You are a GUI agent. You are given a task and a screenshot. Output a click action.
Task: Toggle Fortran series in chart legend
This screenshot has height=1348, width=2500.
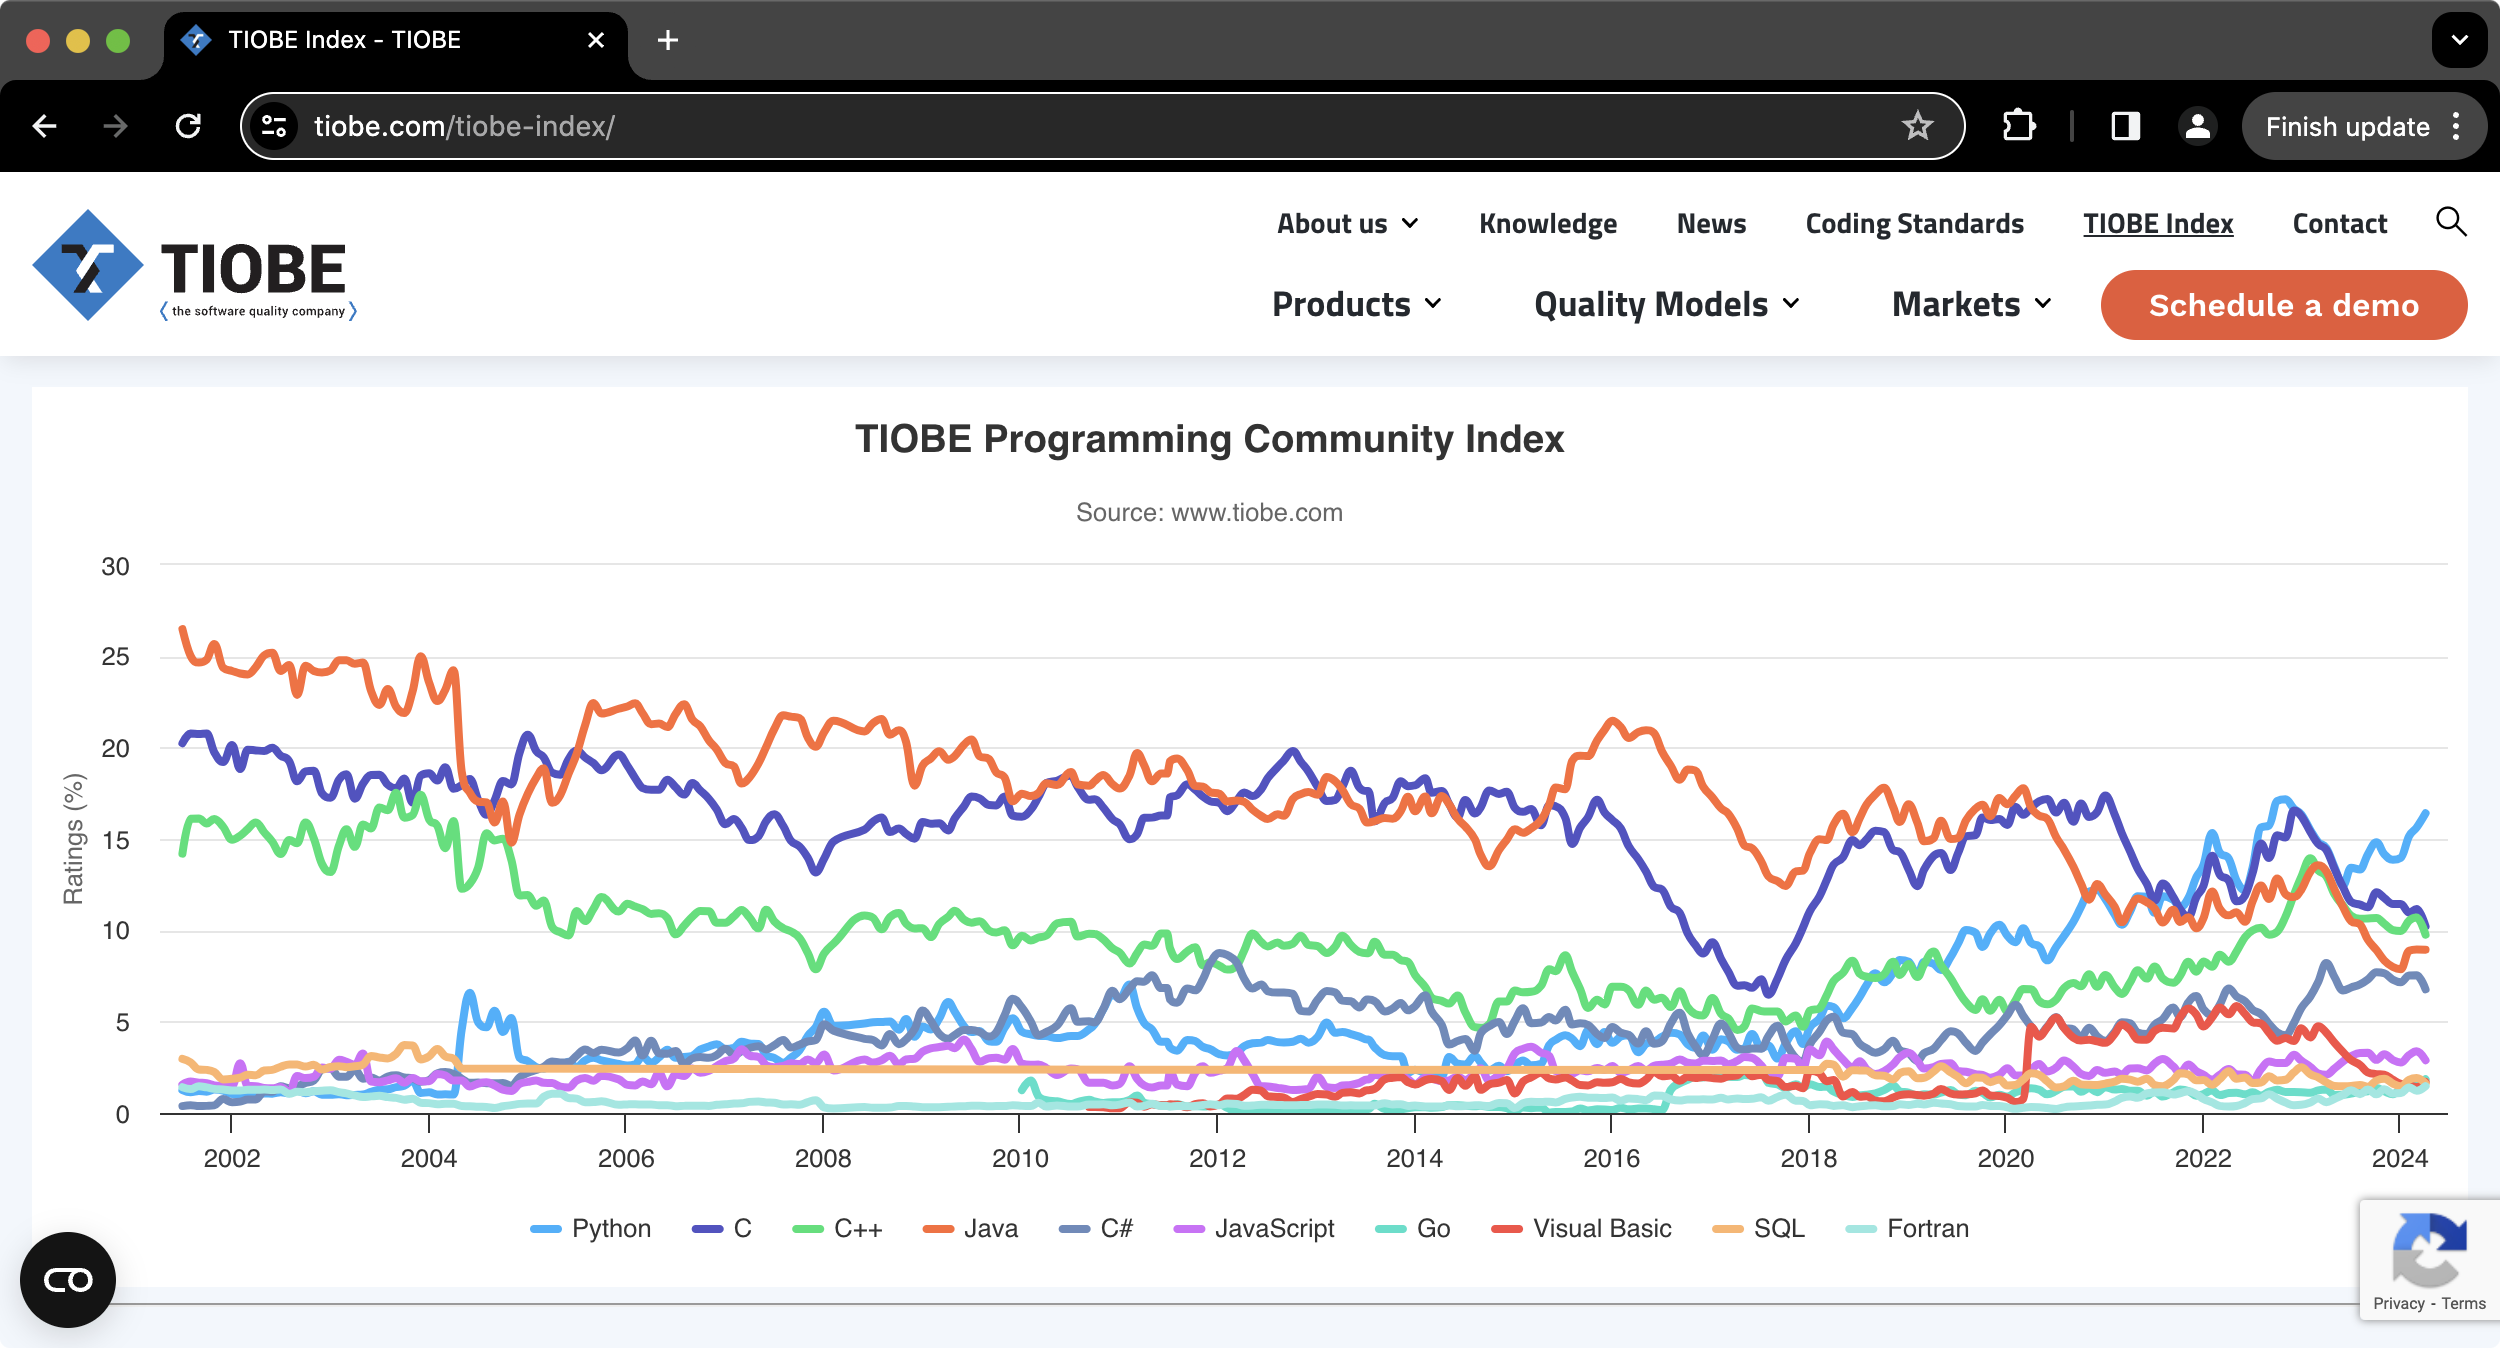1907,1228
